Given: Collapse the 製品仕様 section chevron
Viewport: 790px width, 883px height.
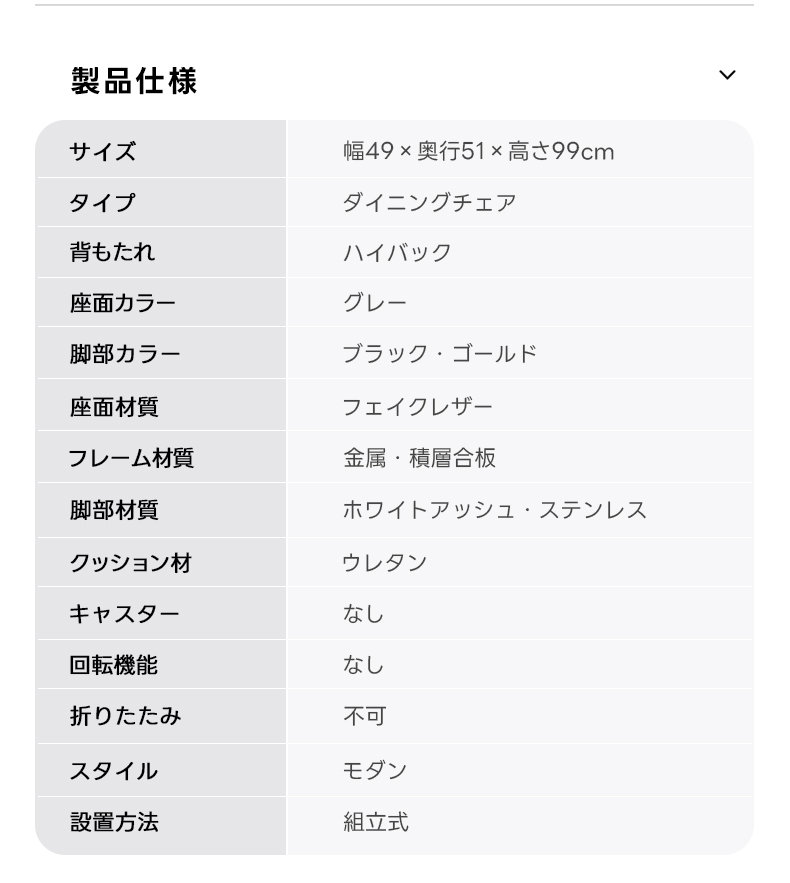Looking at the screenshot, I should [x=727, y=75].
